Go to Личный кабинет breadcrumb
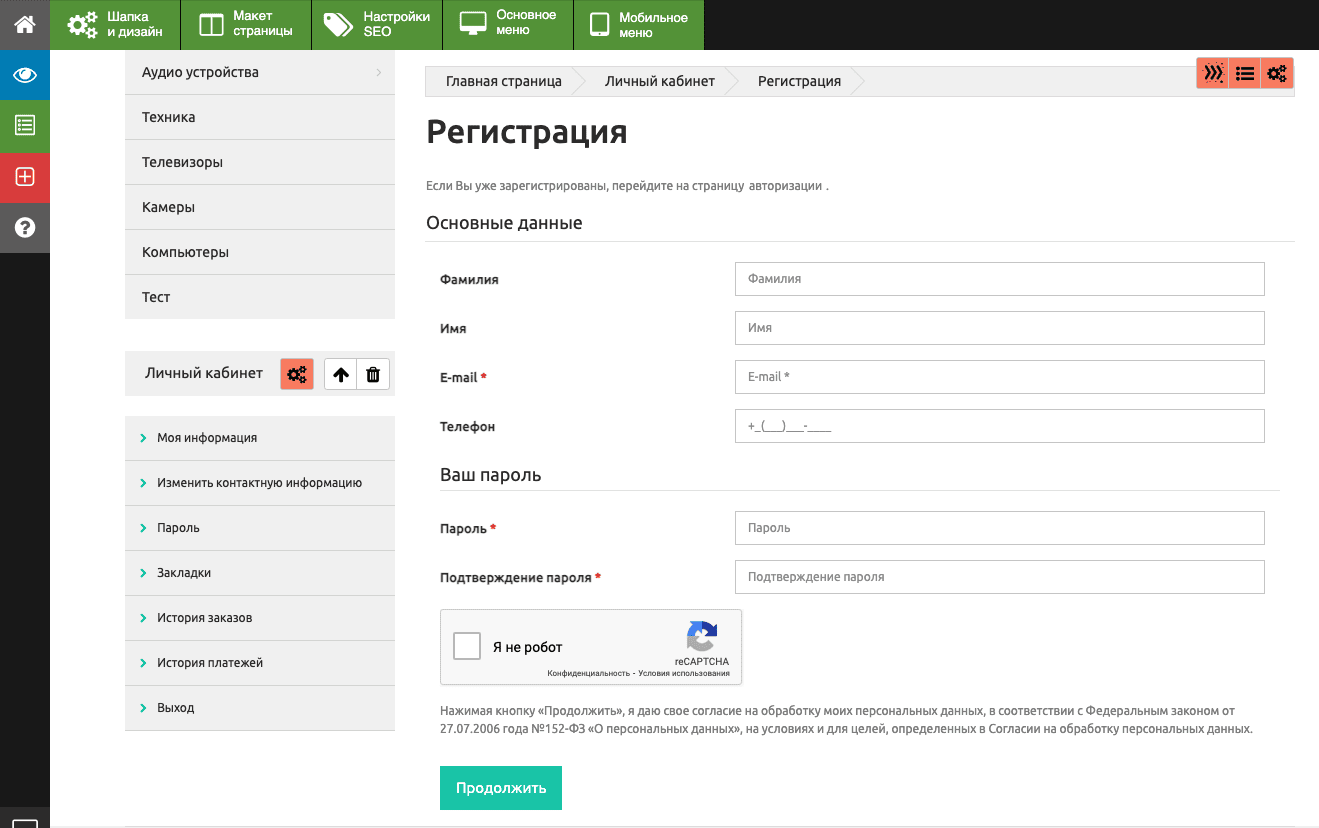This screenshot has height=828, width=1319. click(660, 81)
